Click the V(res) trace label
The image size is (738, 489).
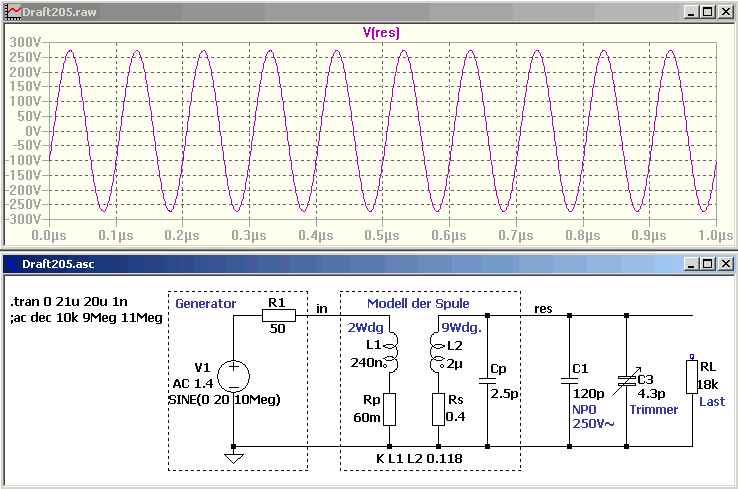tap(381, 33)
